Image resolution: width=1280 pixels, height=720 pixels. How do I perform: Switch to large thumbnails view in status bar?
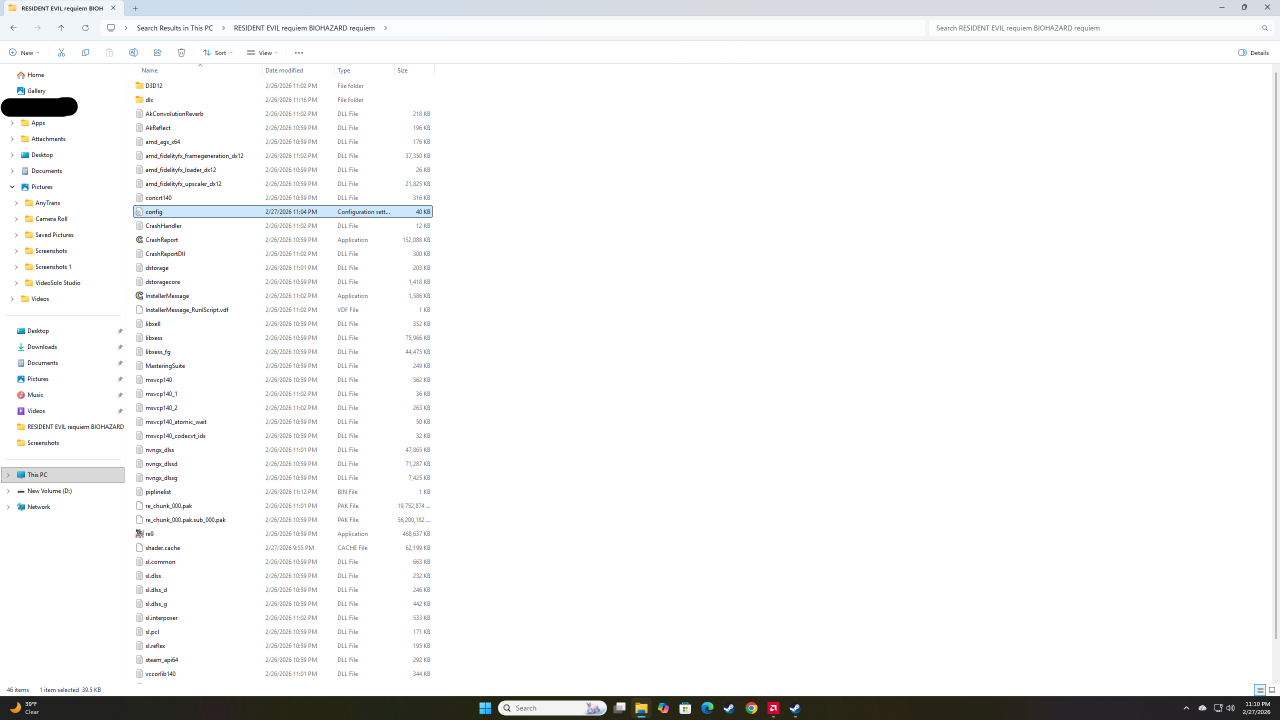coord(1272,690)
